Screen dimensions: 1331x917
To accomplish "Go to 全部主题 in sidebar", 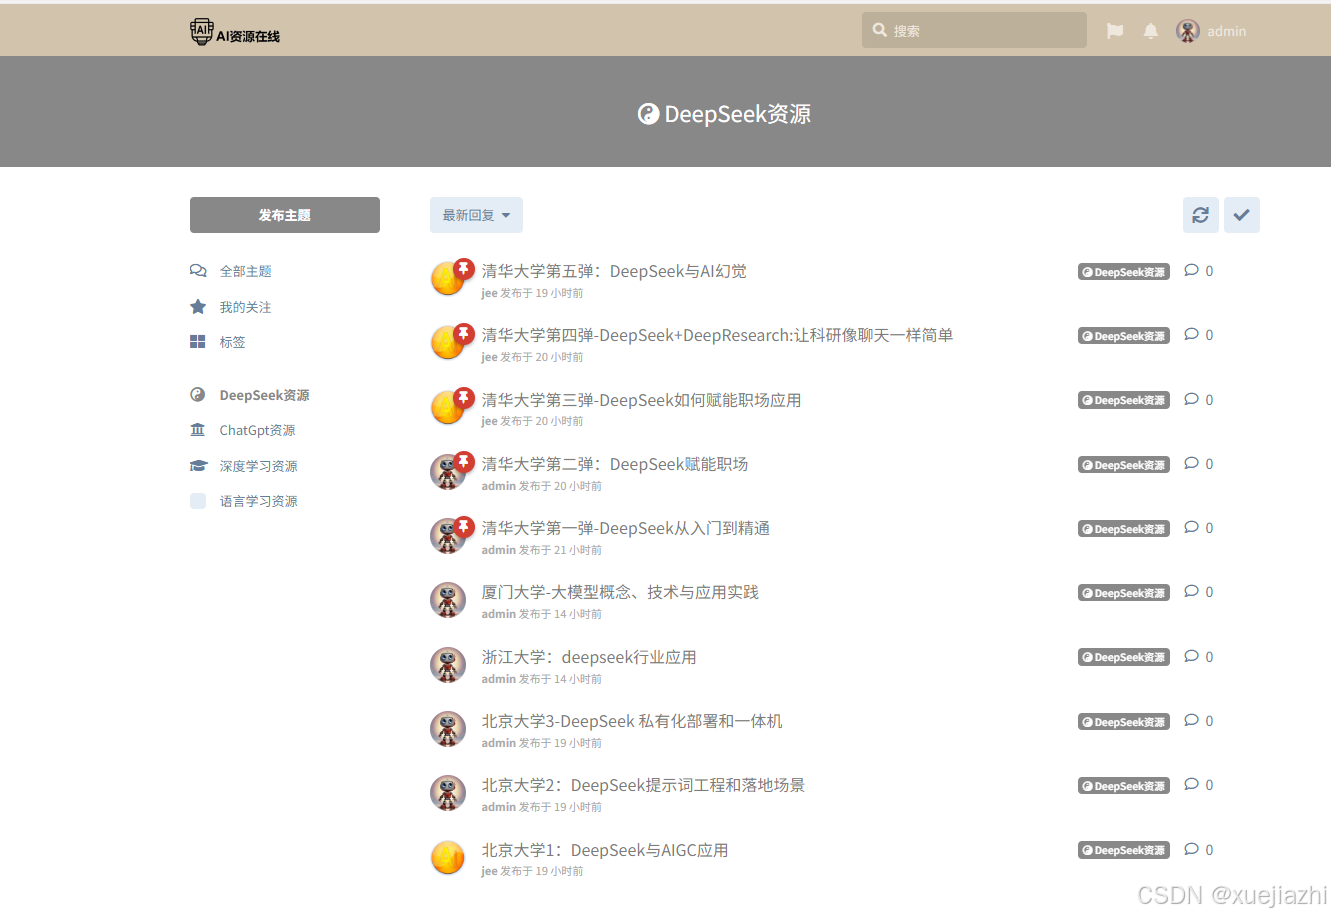I will (245, 271).
